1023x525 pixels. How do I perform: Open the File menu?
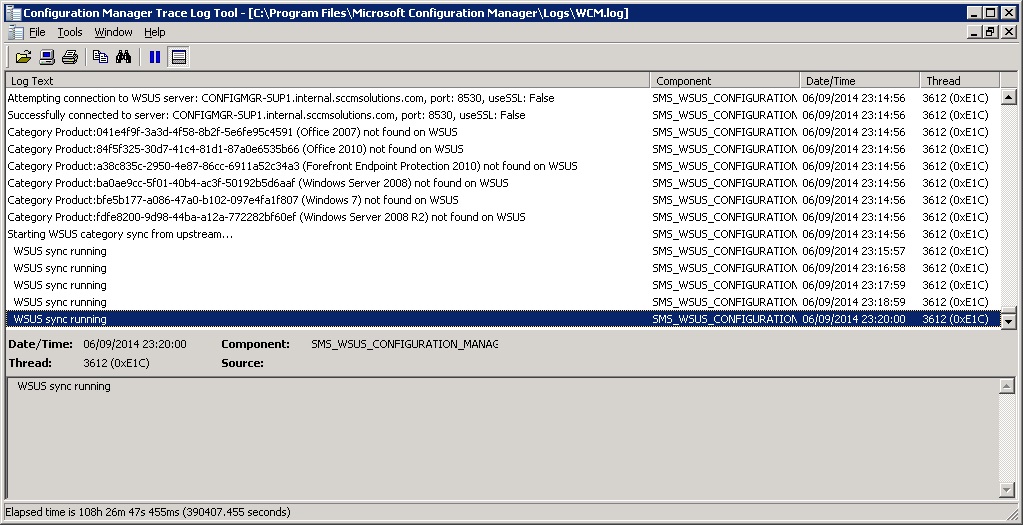(37, 32)
